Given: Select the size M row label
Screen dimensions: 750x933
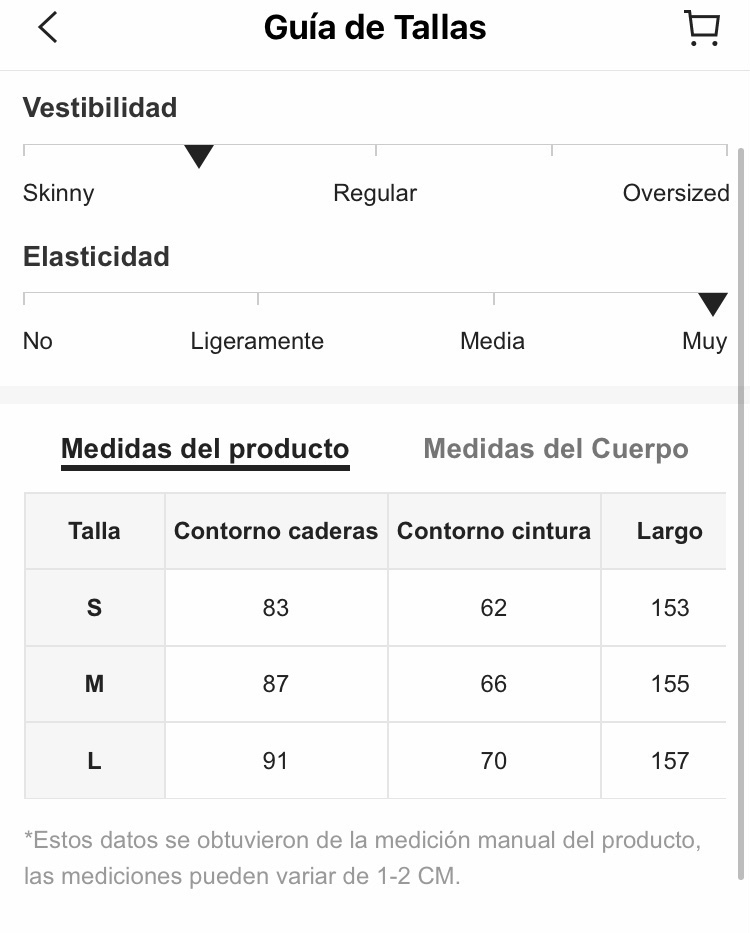Looking at the screenshot, I should (95, 684).
